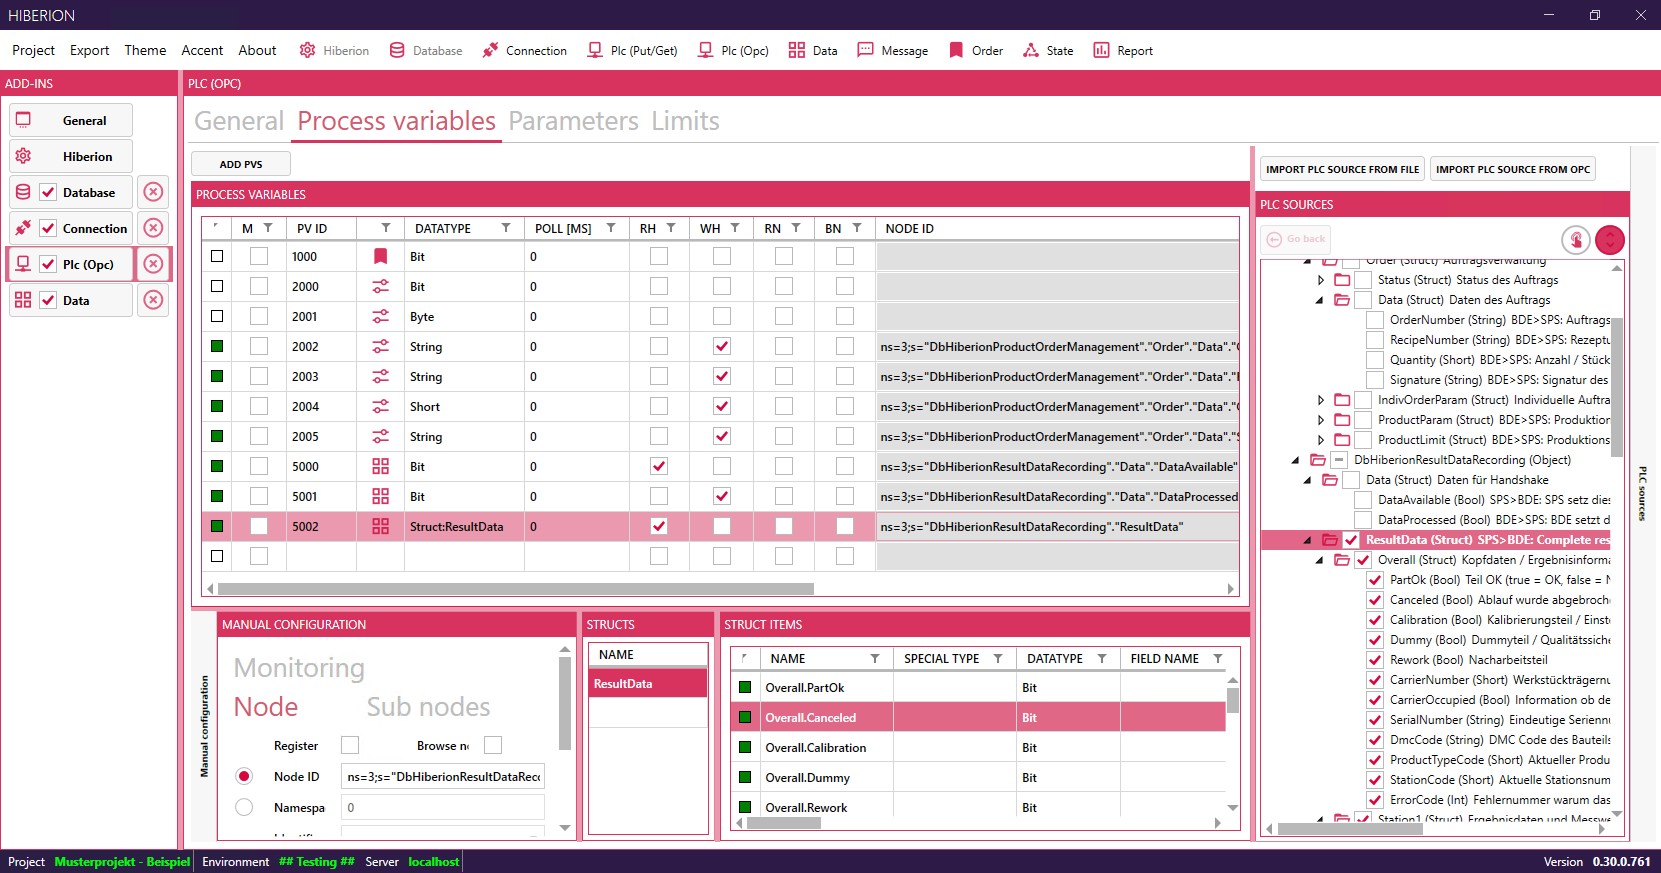
Task: Select the Plc (Opc) toolbar icon
Action: [706, 50]
